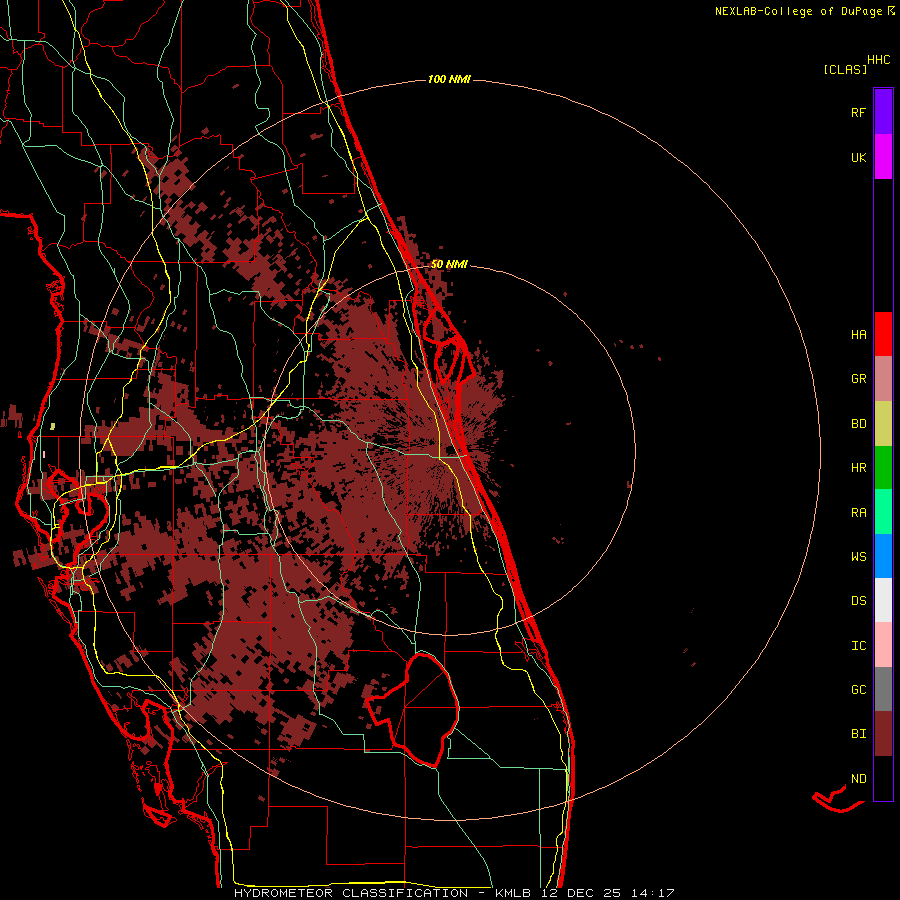Click the small yellow echo near Tampa
The height and width of the screenshot is (900, 900).
pos(52,426)
